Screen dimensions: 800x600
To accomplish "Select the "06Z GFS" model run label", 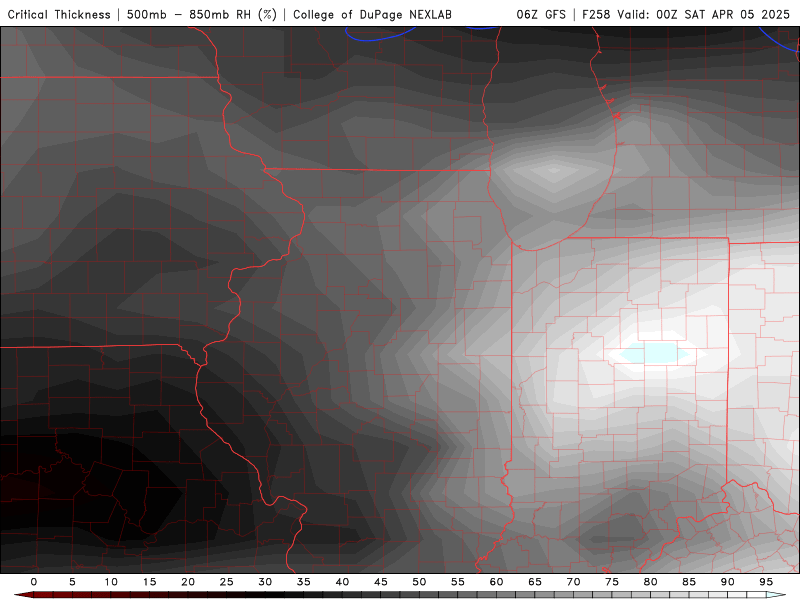I will tap(541, 15).
